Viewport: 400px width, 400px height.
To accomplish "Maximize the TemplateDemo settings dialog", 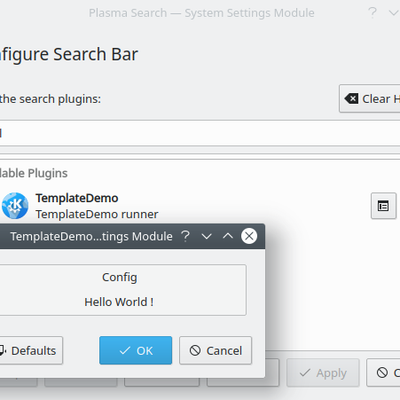I will coord(228,236).
